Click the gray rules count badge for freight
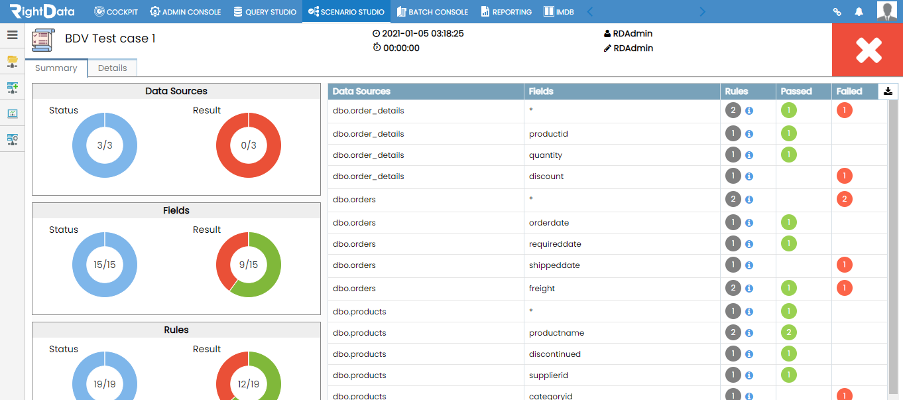The width and height of the screenshot is (904, 400). [733, 287]
